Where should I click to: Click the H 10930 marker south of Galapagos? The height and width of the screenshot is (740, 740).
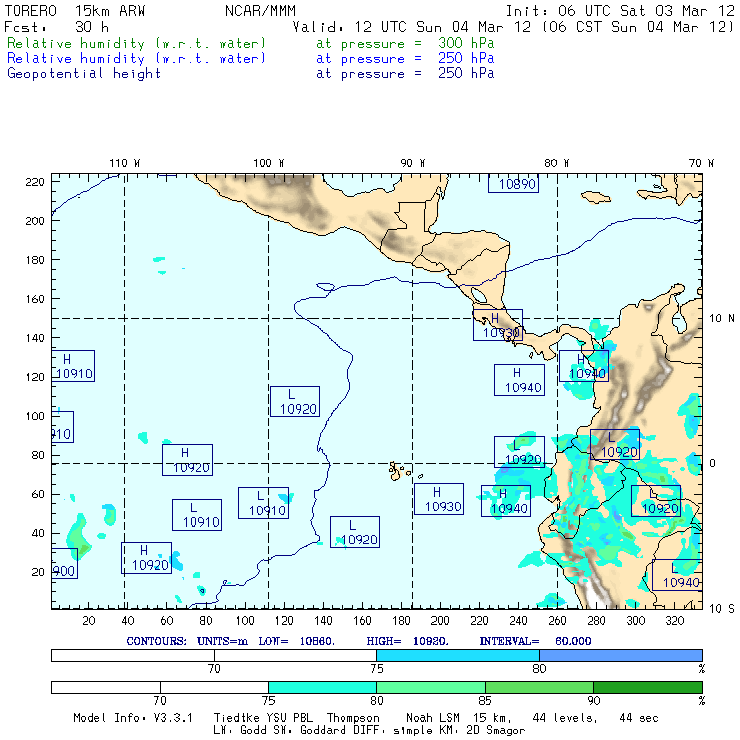[438, 499]
